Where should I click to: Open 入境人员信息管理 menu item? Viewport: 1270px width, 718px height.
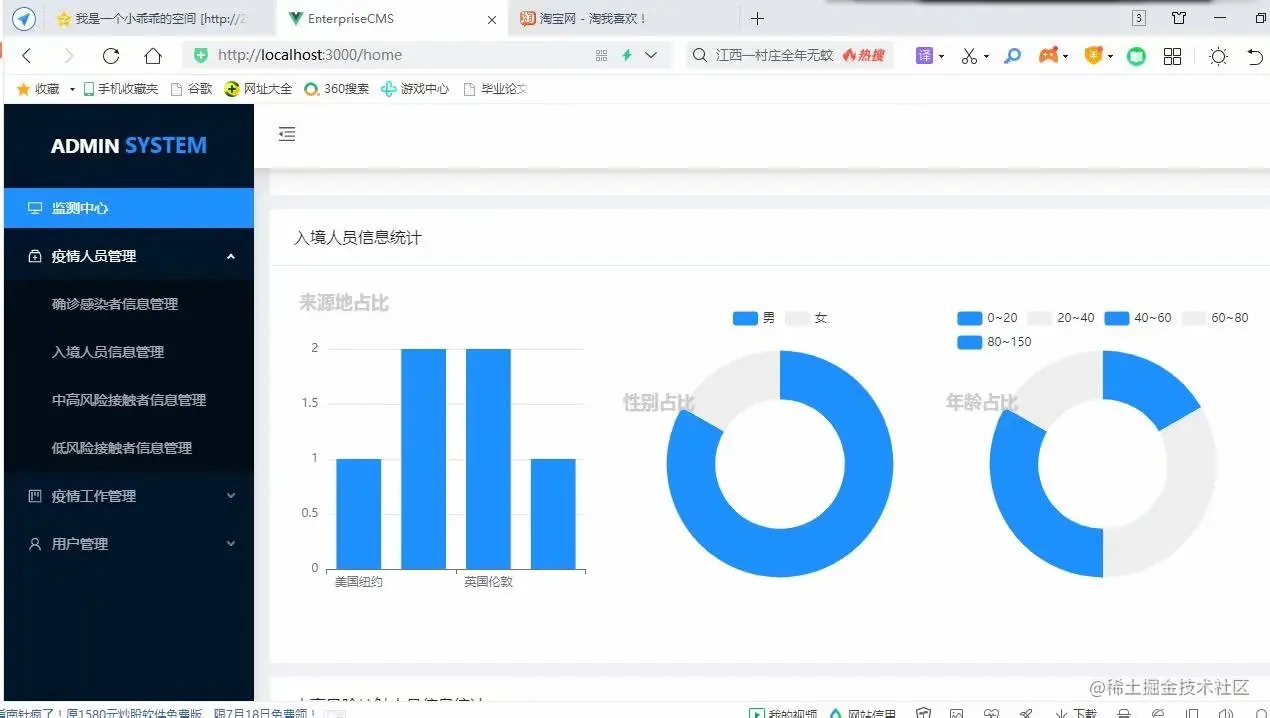click(x=129, y=352)
